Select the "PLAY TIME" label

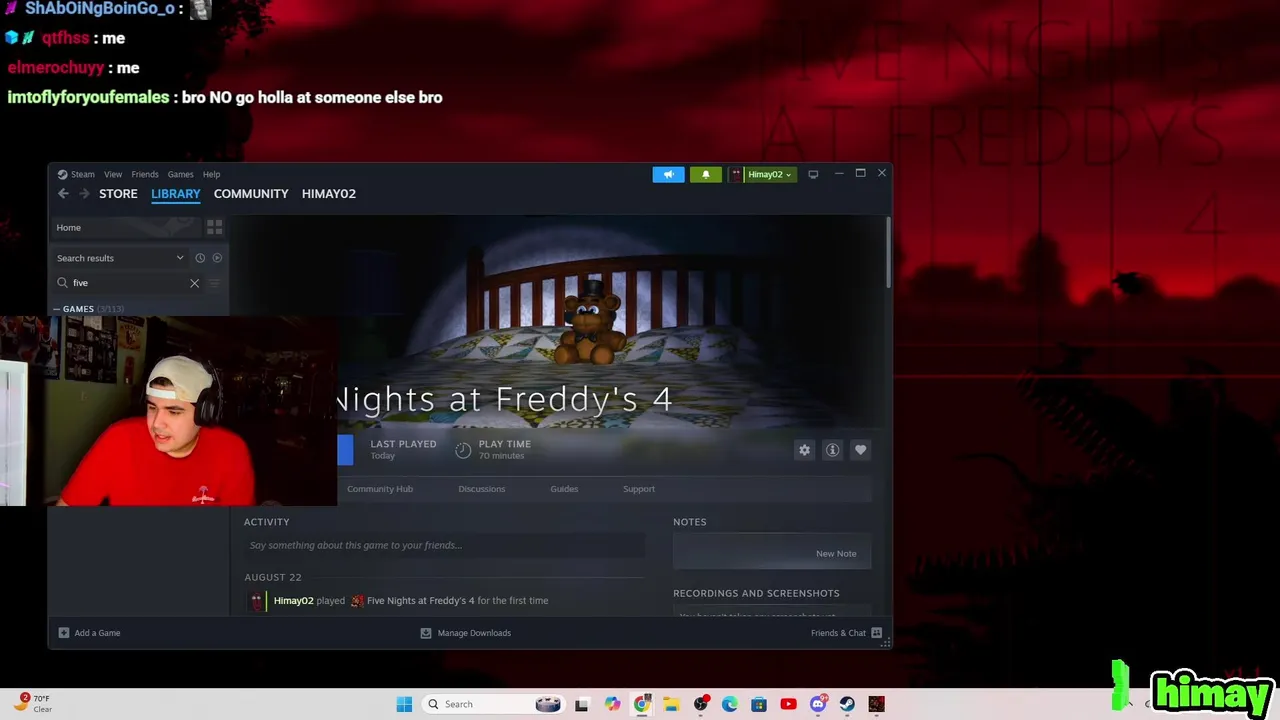(x=505, y=444)
